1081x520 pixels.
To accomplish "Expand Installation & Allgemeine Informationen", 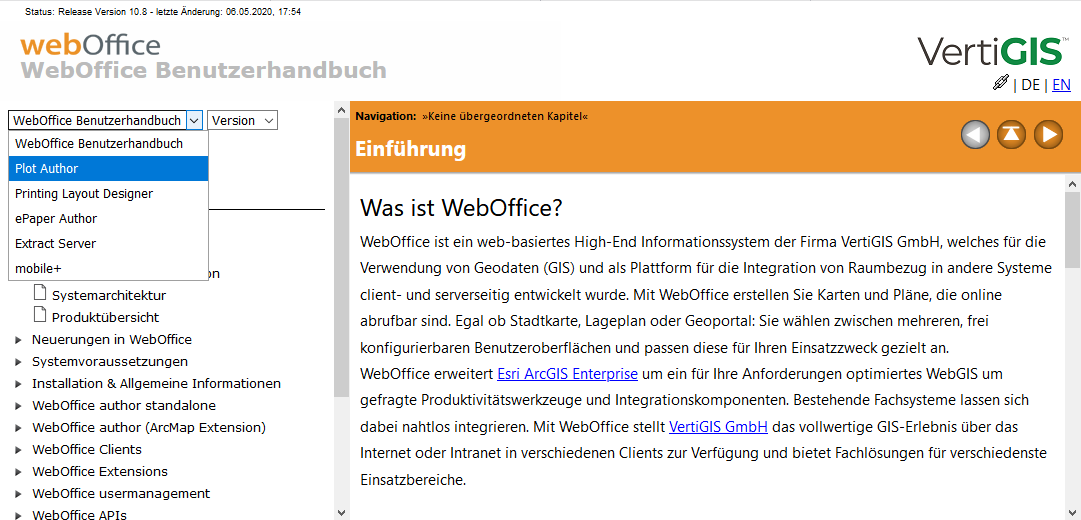I will tap(17, 384).
